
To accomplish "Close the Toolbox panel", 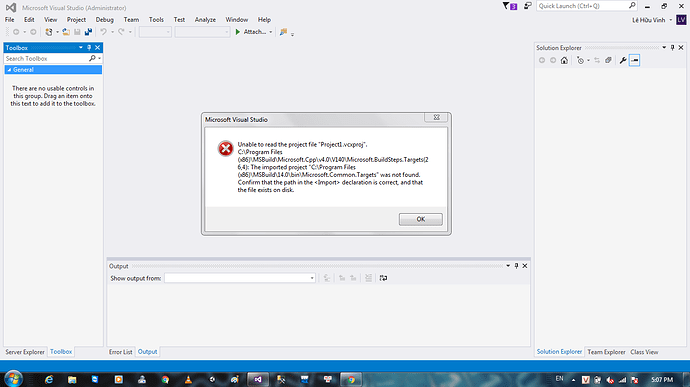I will [98, 48].
